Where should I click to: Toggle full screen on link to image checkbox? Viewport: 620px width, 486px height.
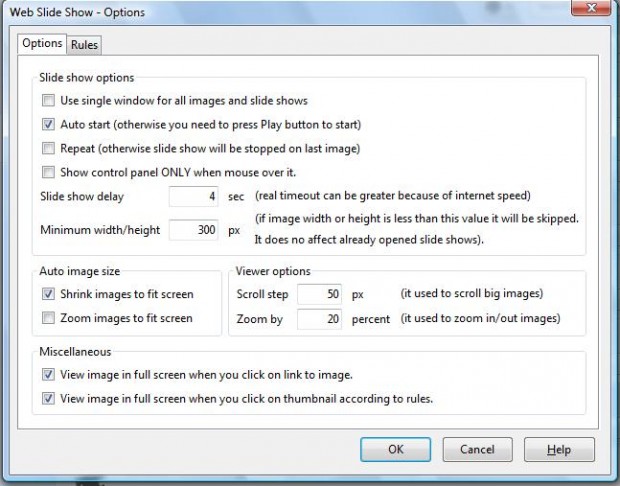pos(48,374)
